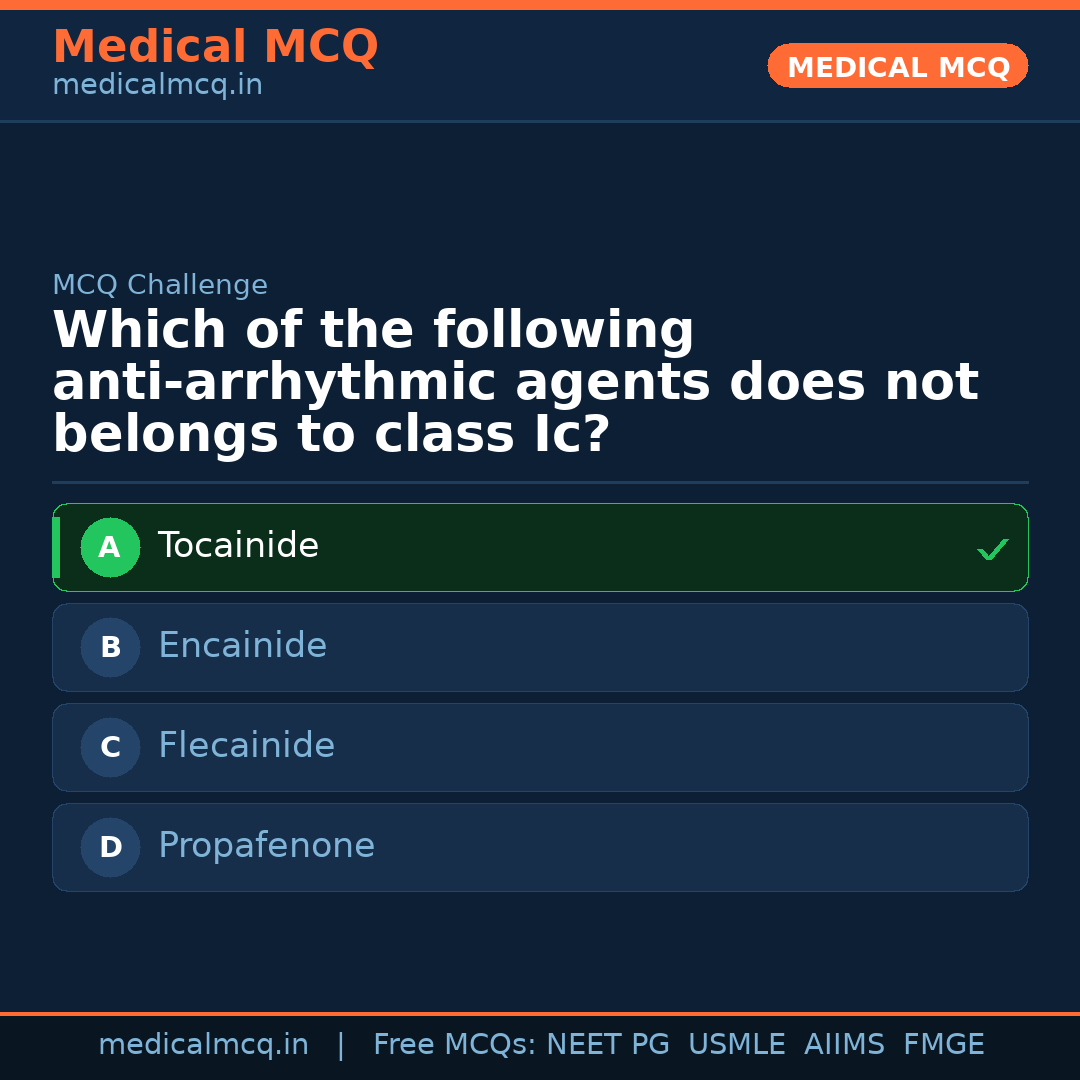The height and width of the screenshot is (1080, 1080).
Task: Choose the Flecainide answer option
Action: click(x=540, y=748)
